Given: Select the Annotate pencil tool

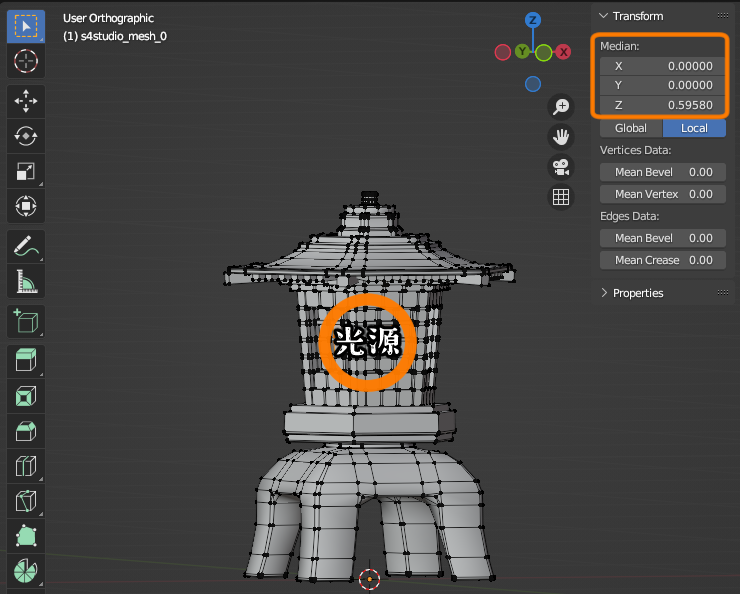Looking at the screenshot, I should [x=26, y=246].
